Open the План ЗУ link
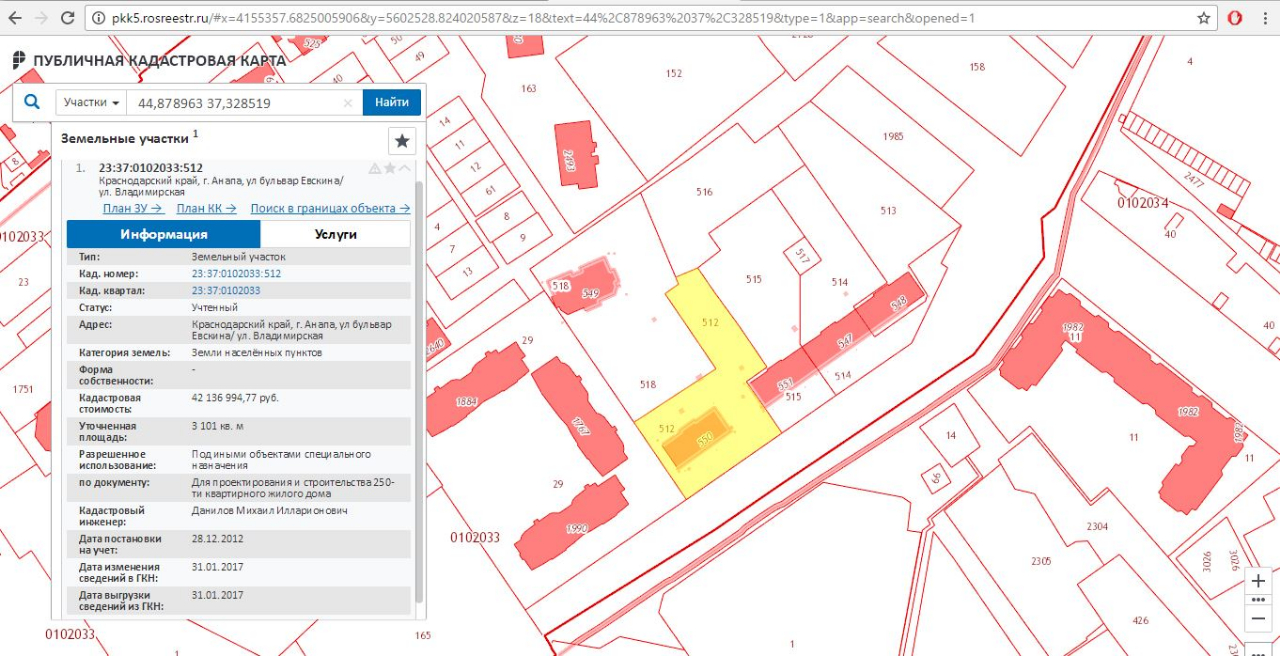The image size is (1280, 656). coord(133,208)
